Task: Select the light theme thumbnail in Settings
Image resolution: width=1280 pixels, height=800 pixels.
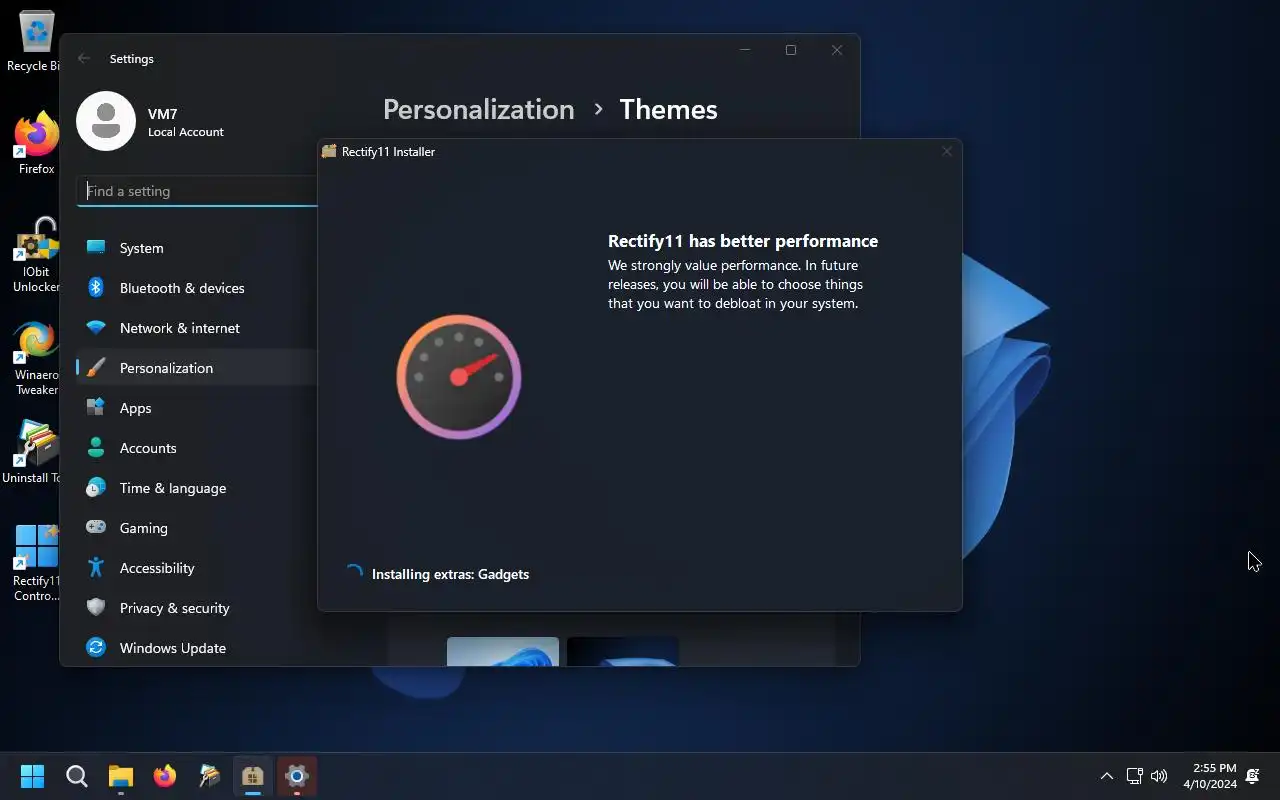Action: pos(503,651)
